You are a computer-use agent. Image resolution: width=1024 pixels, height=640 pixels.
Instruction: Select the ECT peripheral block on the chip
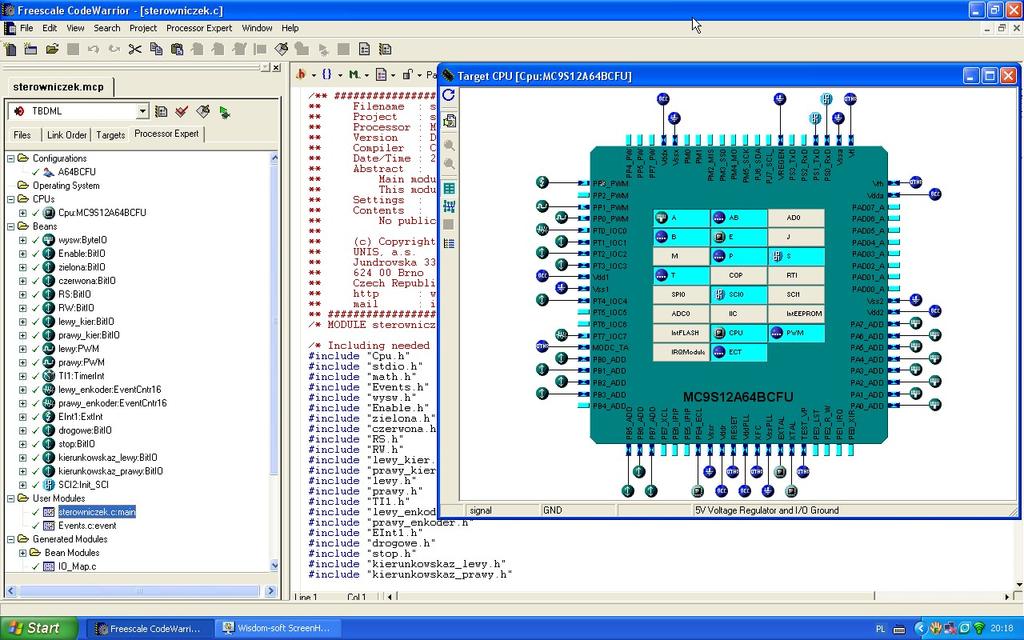coord(739,352)
